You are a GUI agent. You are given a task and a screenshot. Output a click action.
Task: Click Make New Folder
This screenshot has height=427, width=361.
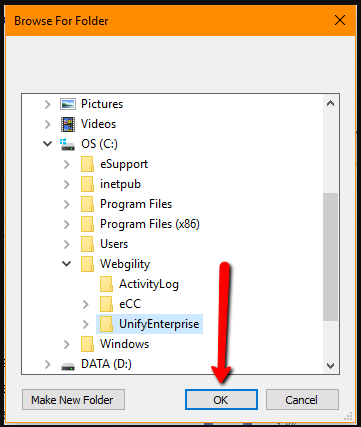73,400
